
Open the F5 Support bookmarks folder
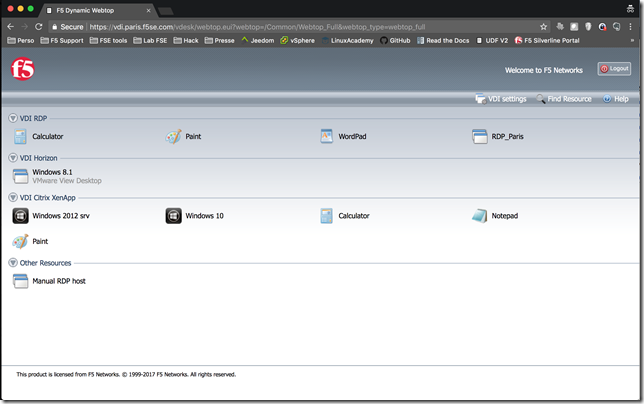[x=62, y=40]
